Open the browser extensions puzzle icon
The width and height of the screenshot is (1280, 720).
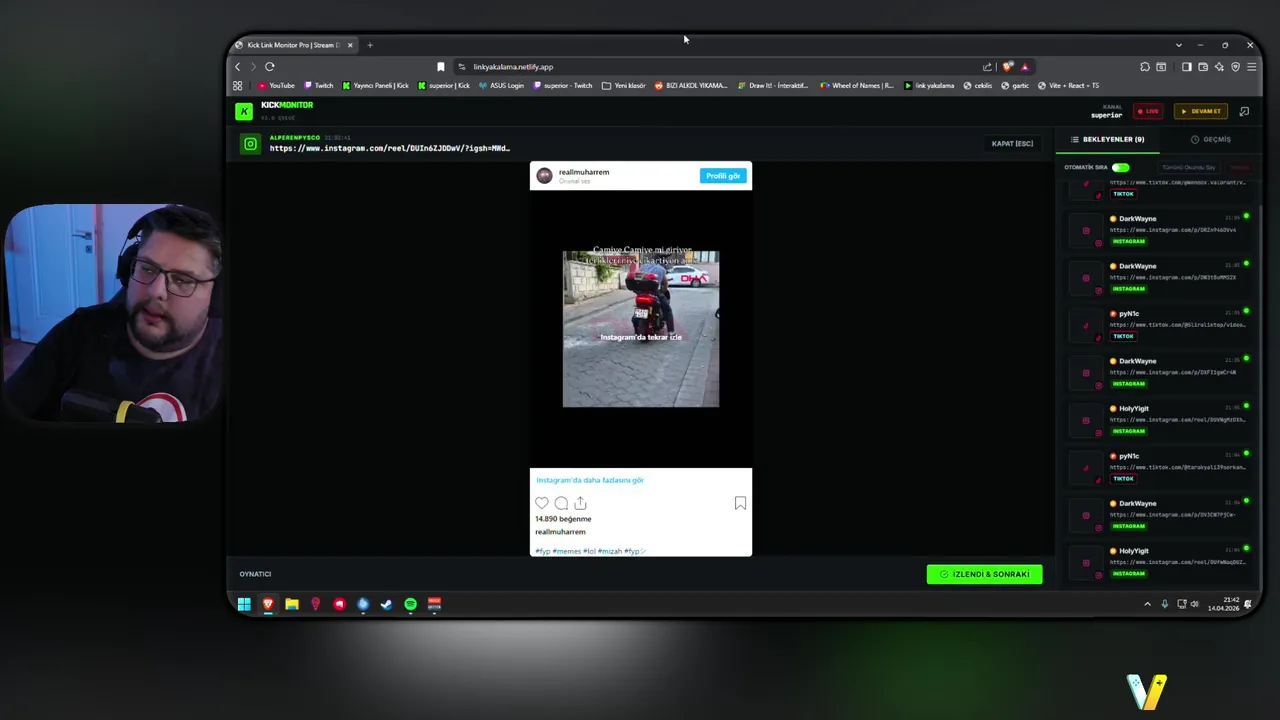(x=1145, y=67)
